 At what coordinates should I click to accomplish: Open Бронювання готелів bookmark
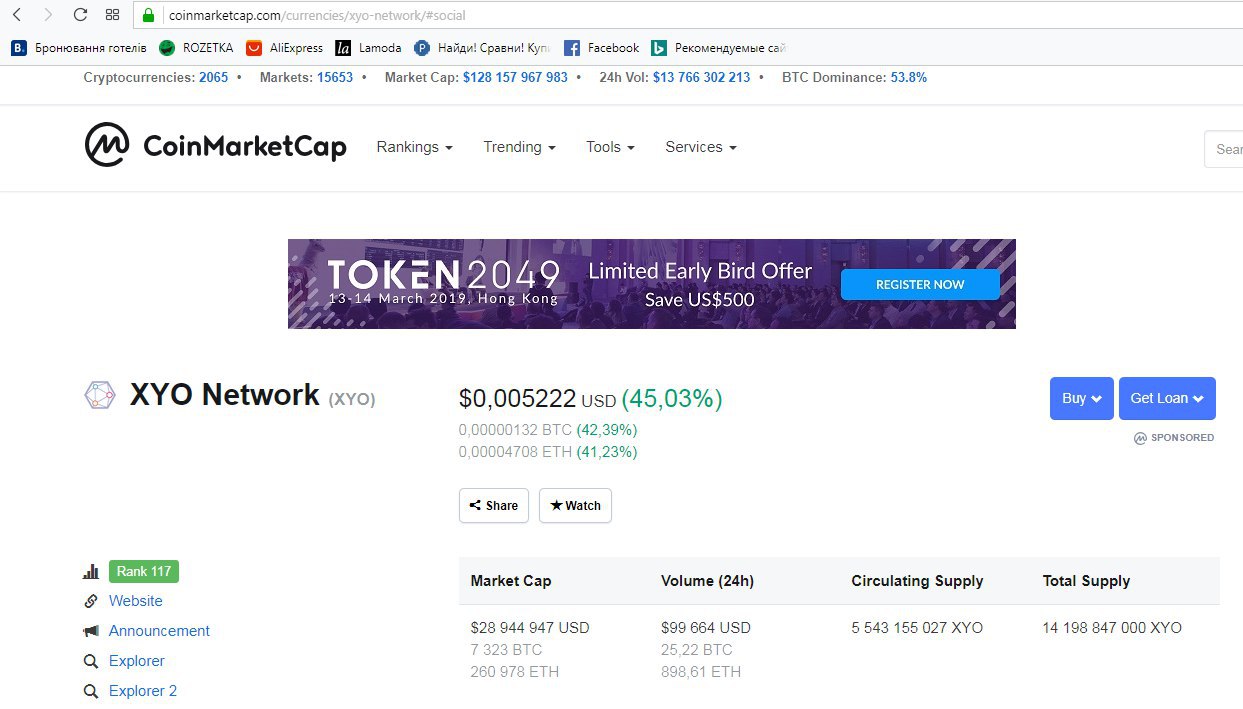(x=79, y=48)
